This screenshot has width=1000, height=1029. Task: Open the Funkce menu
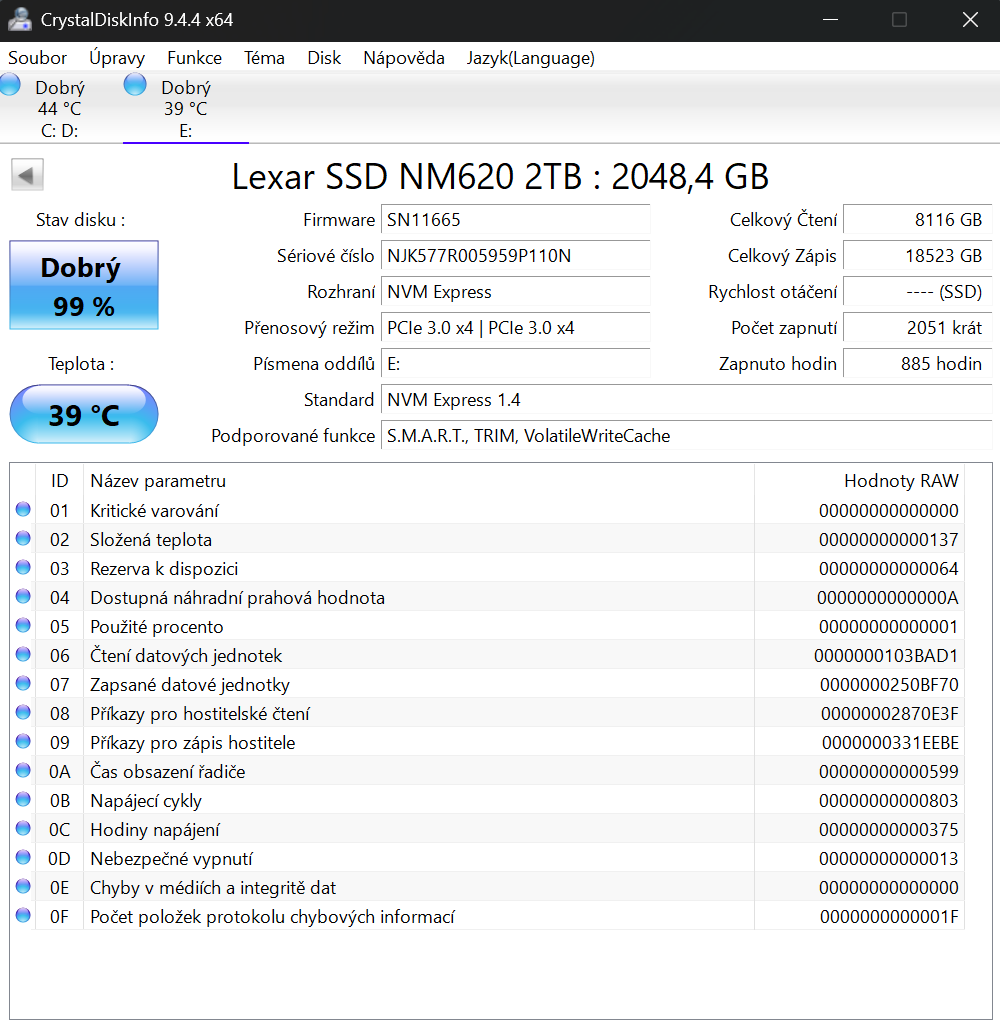(194, 58)
